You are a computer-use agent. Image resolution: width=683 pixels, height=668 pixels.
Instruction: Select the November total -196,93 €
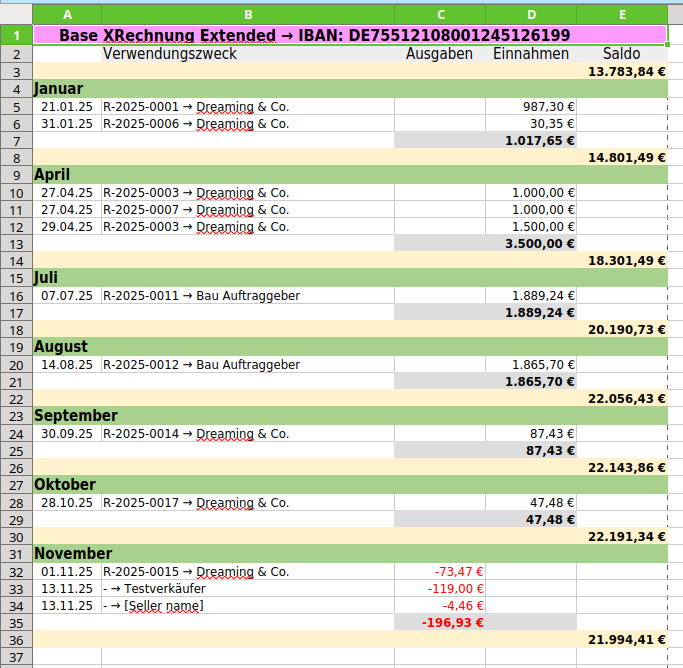click(x=439, y=623)
